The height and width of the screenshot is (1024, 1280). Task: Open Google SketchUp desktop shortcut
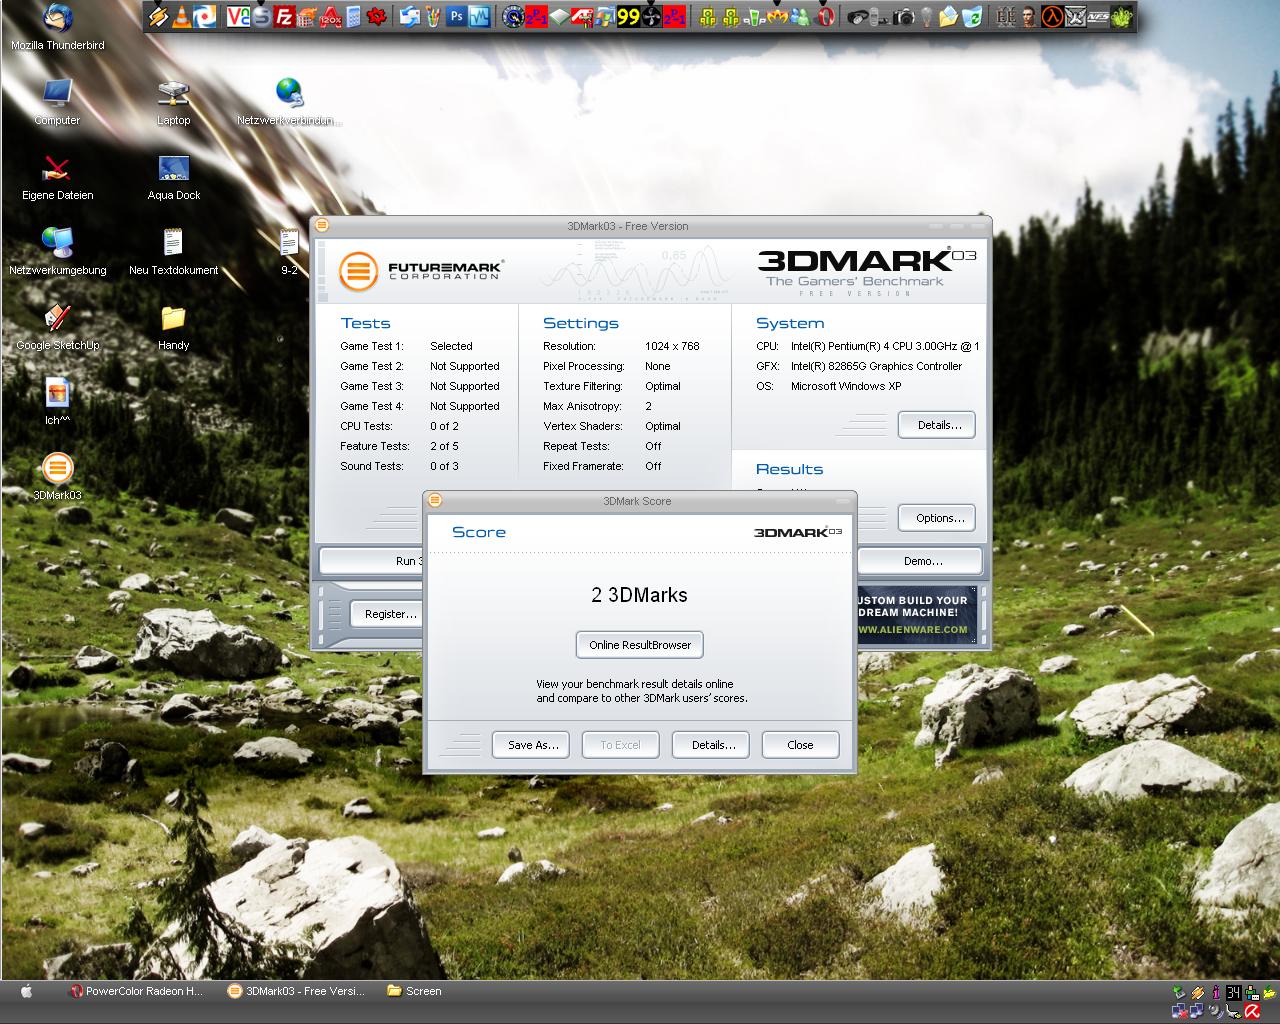[x=57, y=327]
